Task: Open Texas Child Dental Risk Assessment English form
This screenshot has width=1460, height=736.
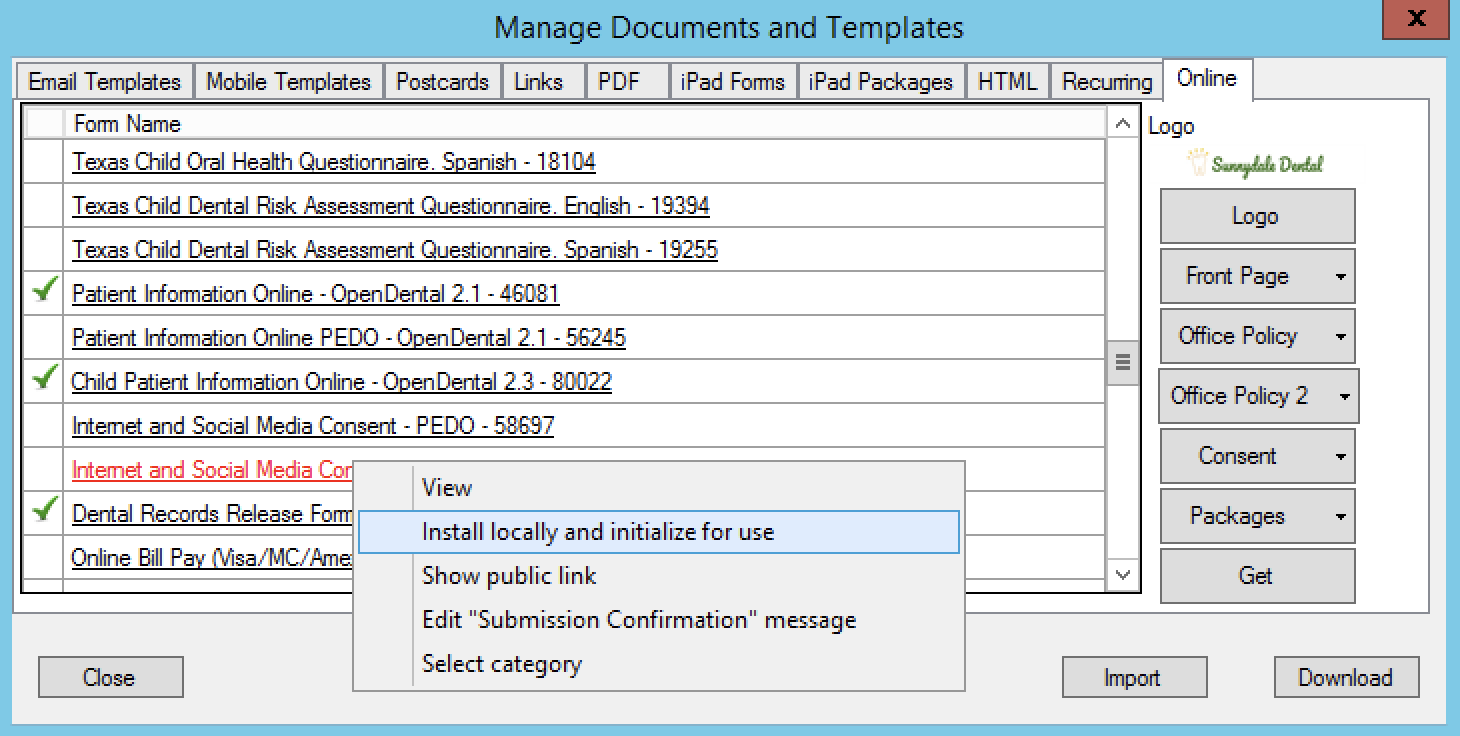Action: (x=391, y=206)
